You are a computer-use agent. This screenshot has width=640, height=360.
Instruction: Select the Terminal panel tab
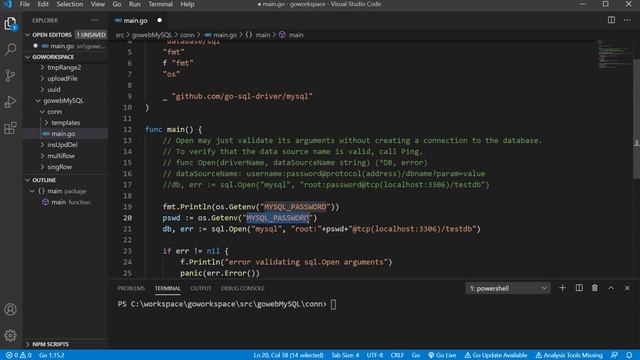[x=167, y=288]
